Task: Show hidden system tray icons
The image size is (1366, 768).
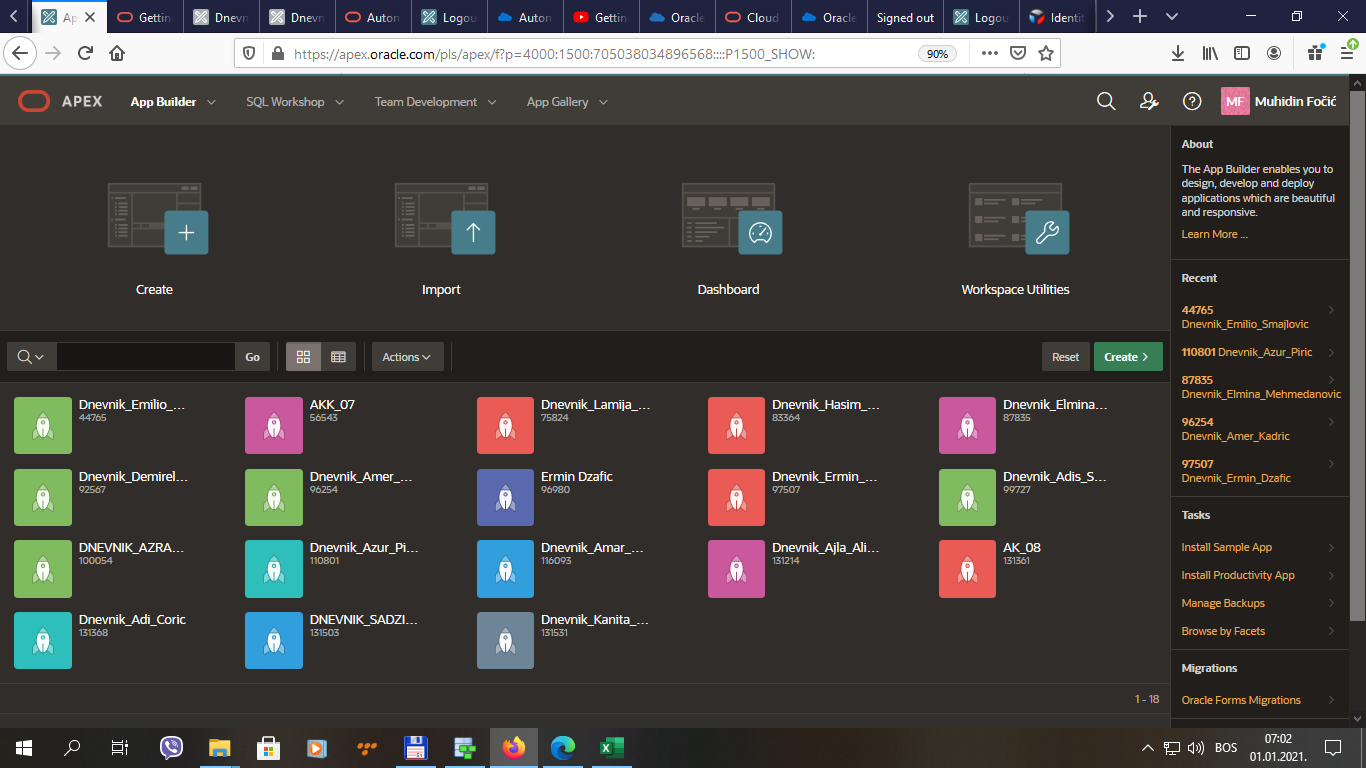Action: click(1148, 747)
